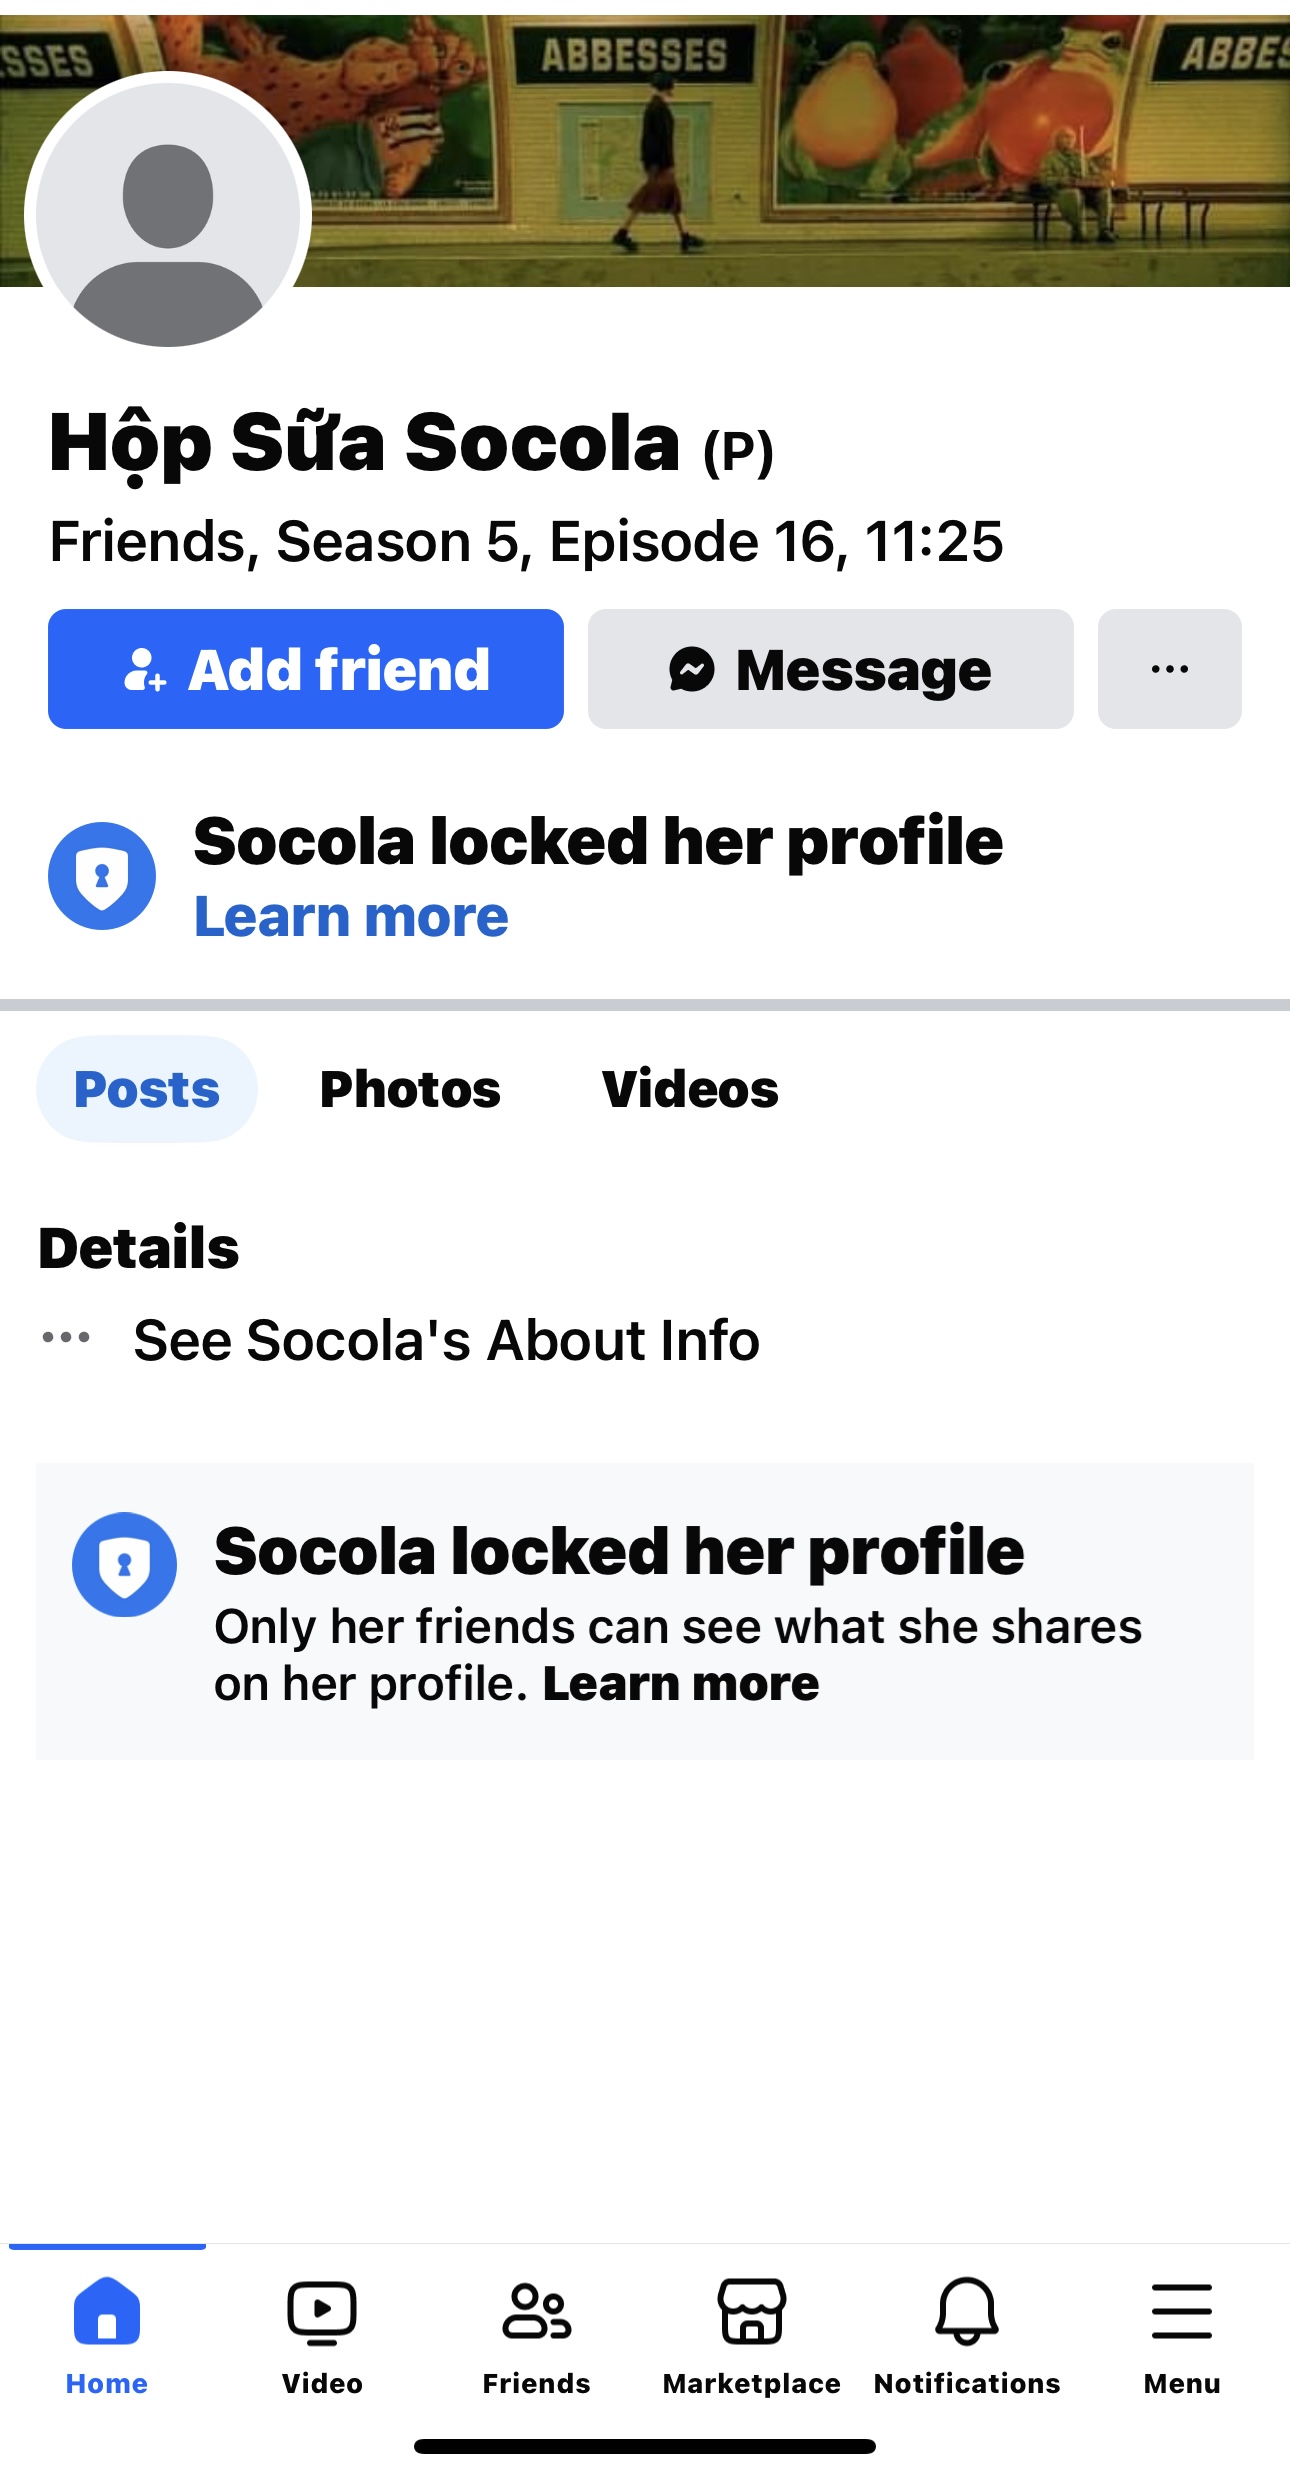Image resolution: width=1290 pixels, height=2478 pixels.
Task: Switch to the Videos tab
Action: [x=690, y=1089]
